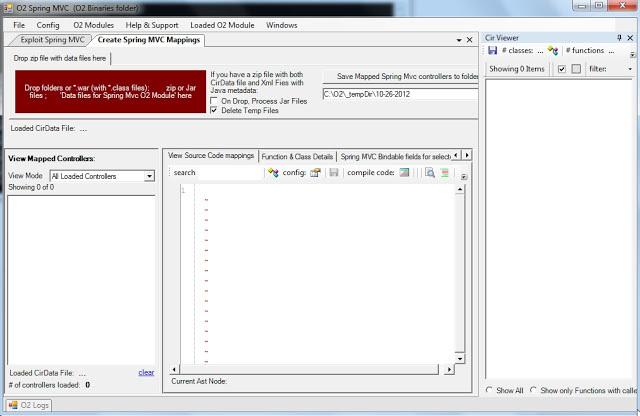Click the red drop zone for data files
Viewport: 640px width, 416px height.
(x=106, y=92)
